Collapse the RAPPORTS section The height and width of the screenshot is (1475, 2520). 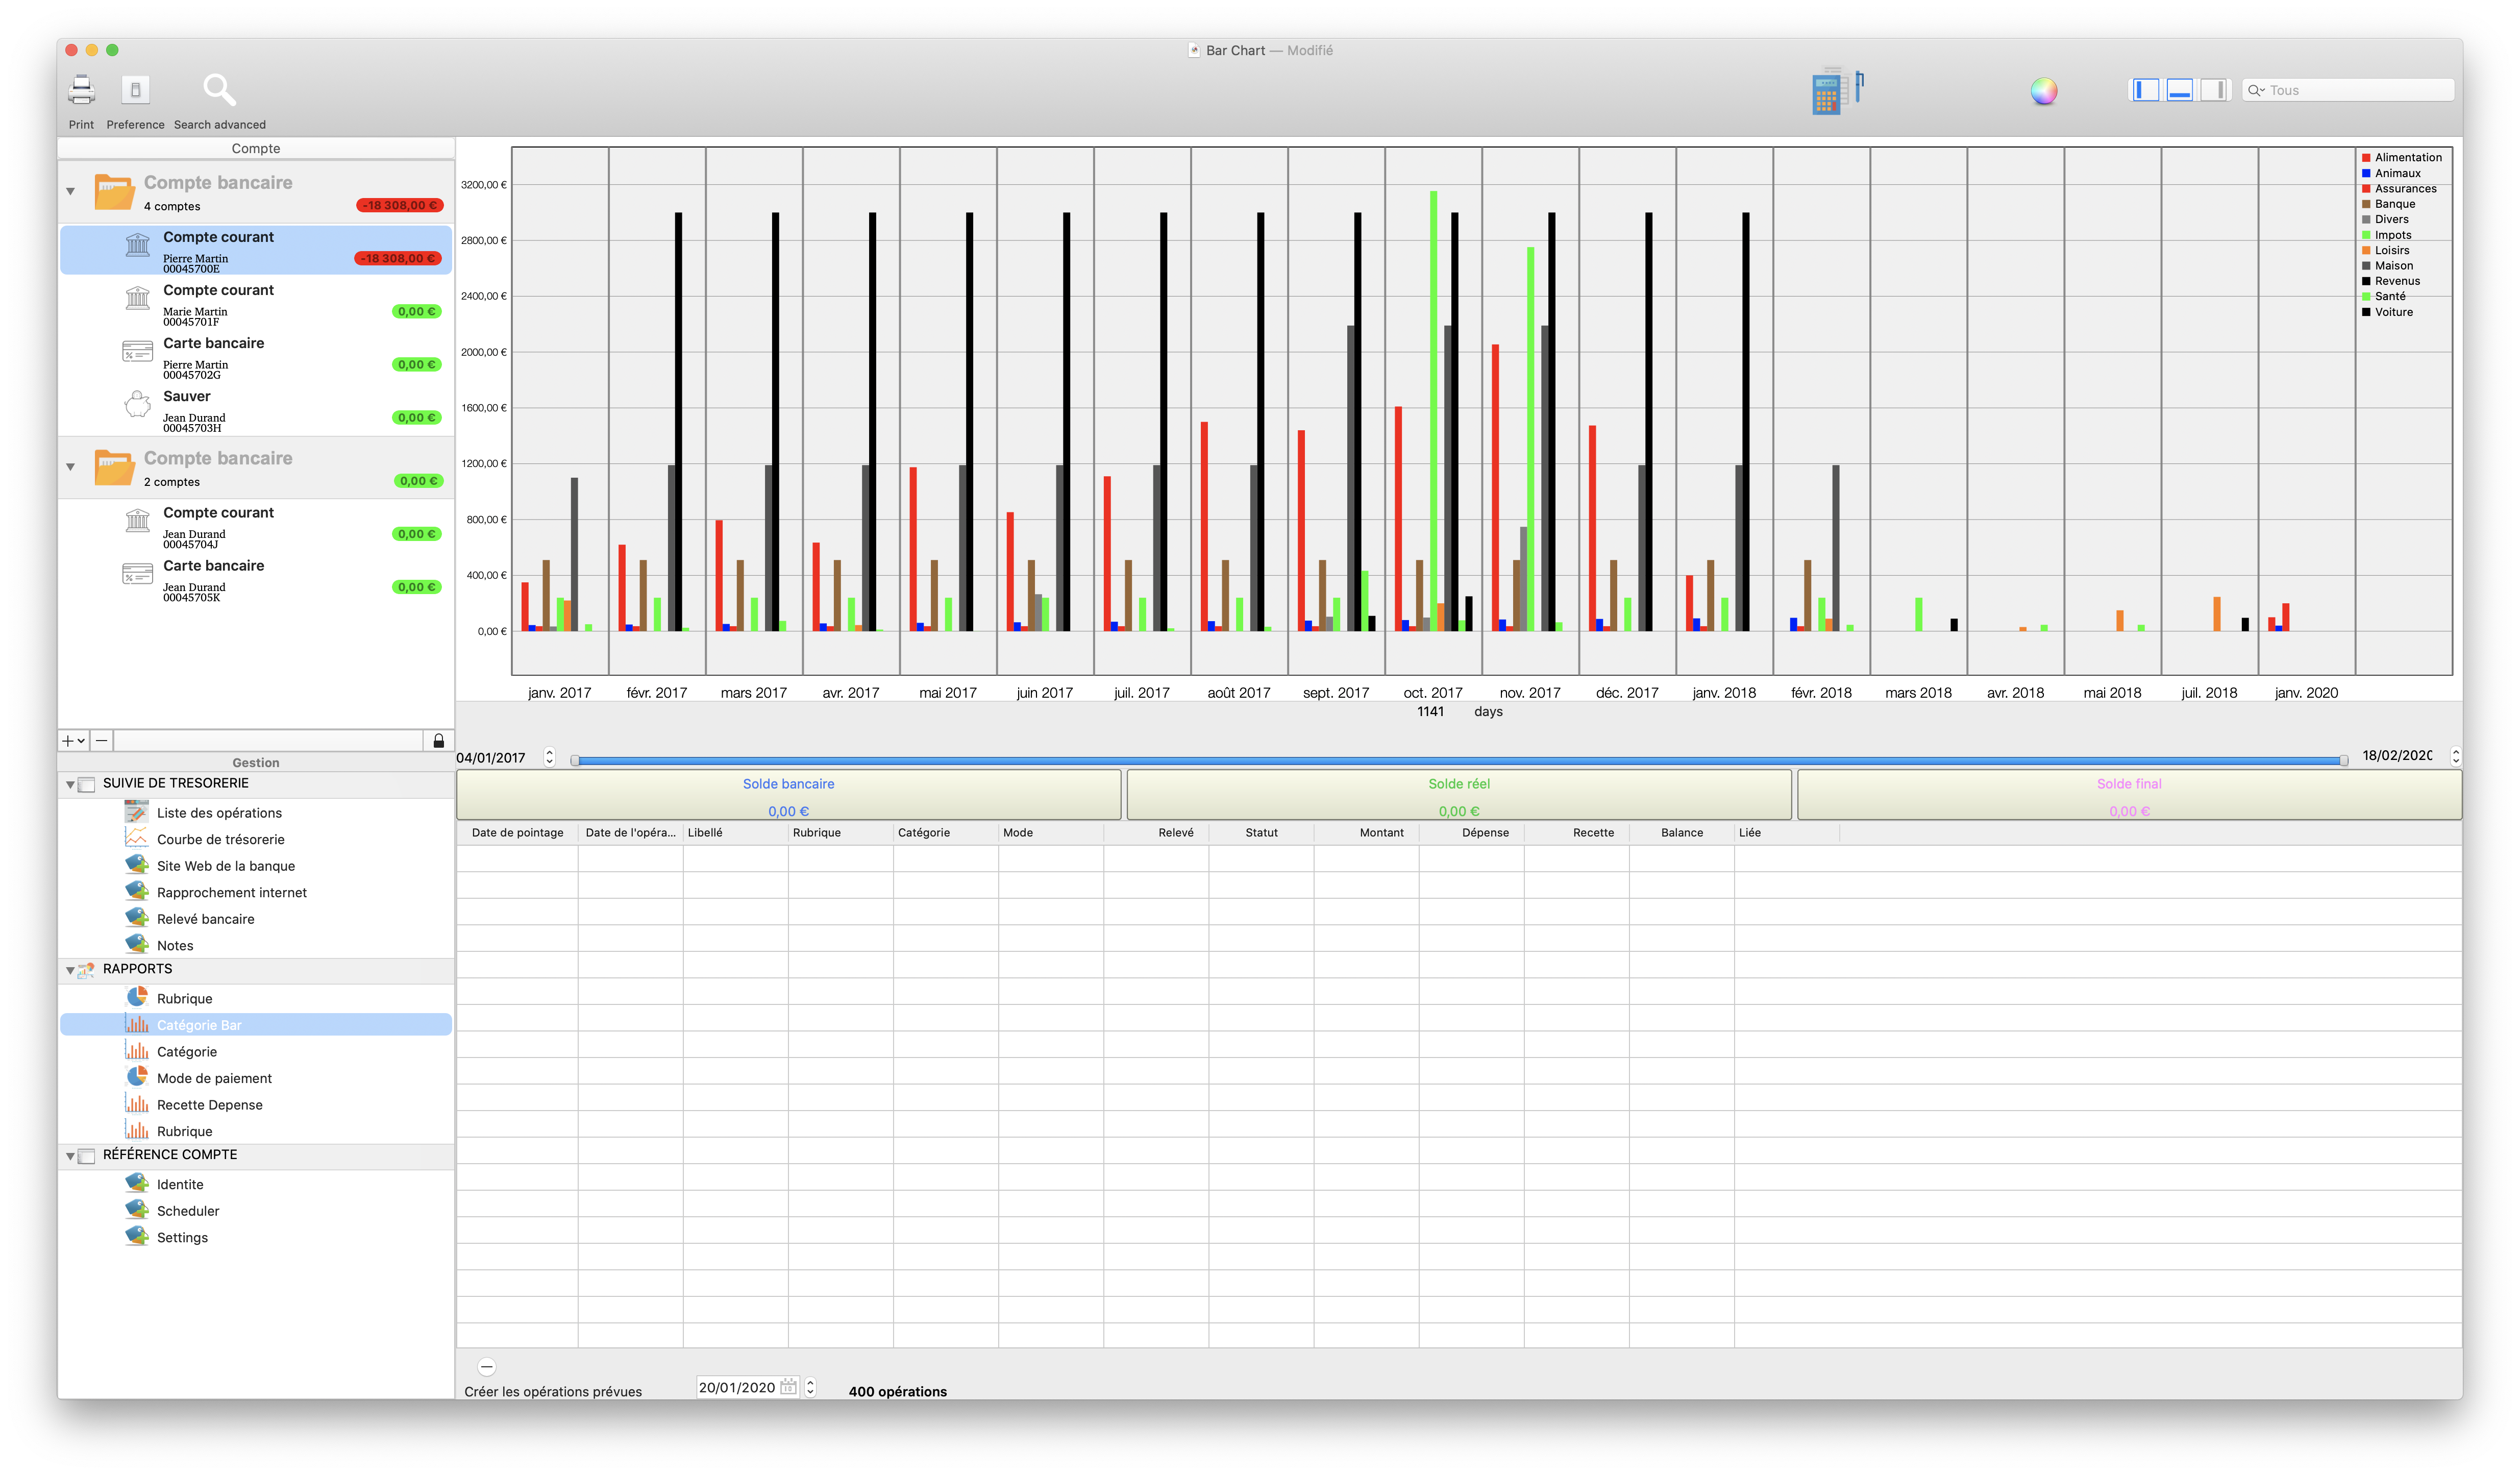point(70,970)
